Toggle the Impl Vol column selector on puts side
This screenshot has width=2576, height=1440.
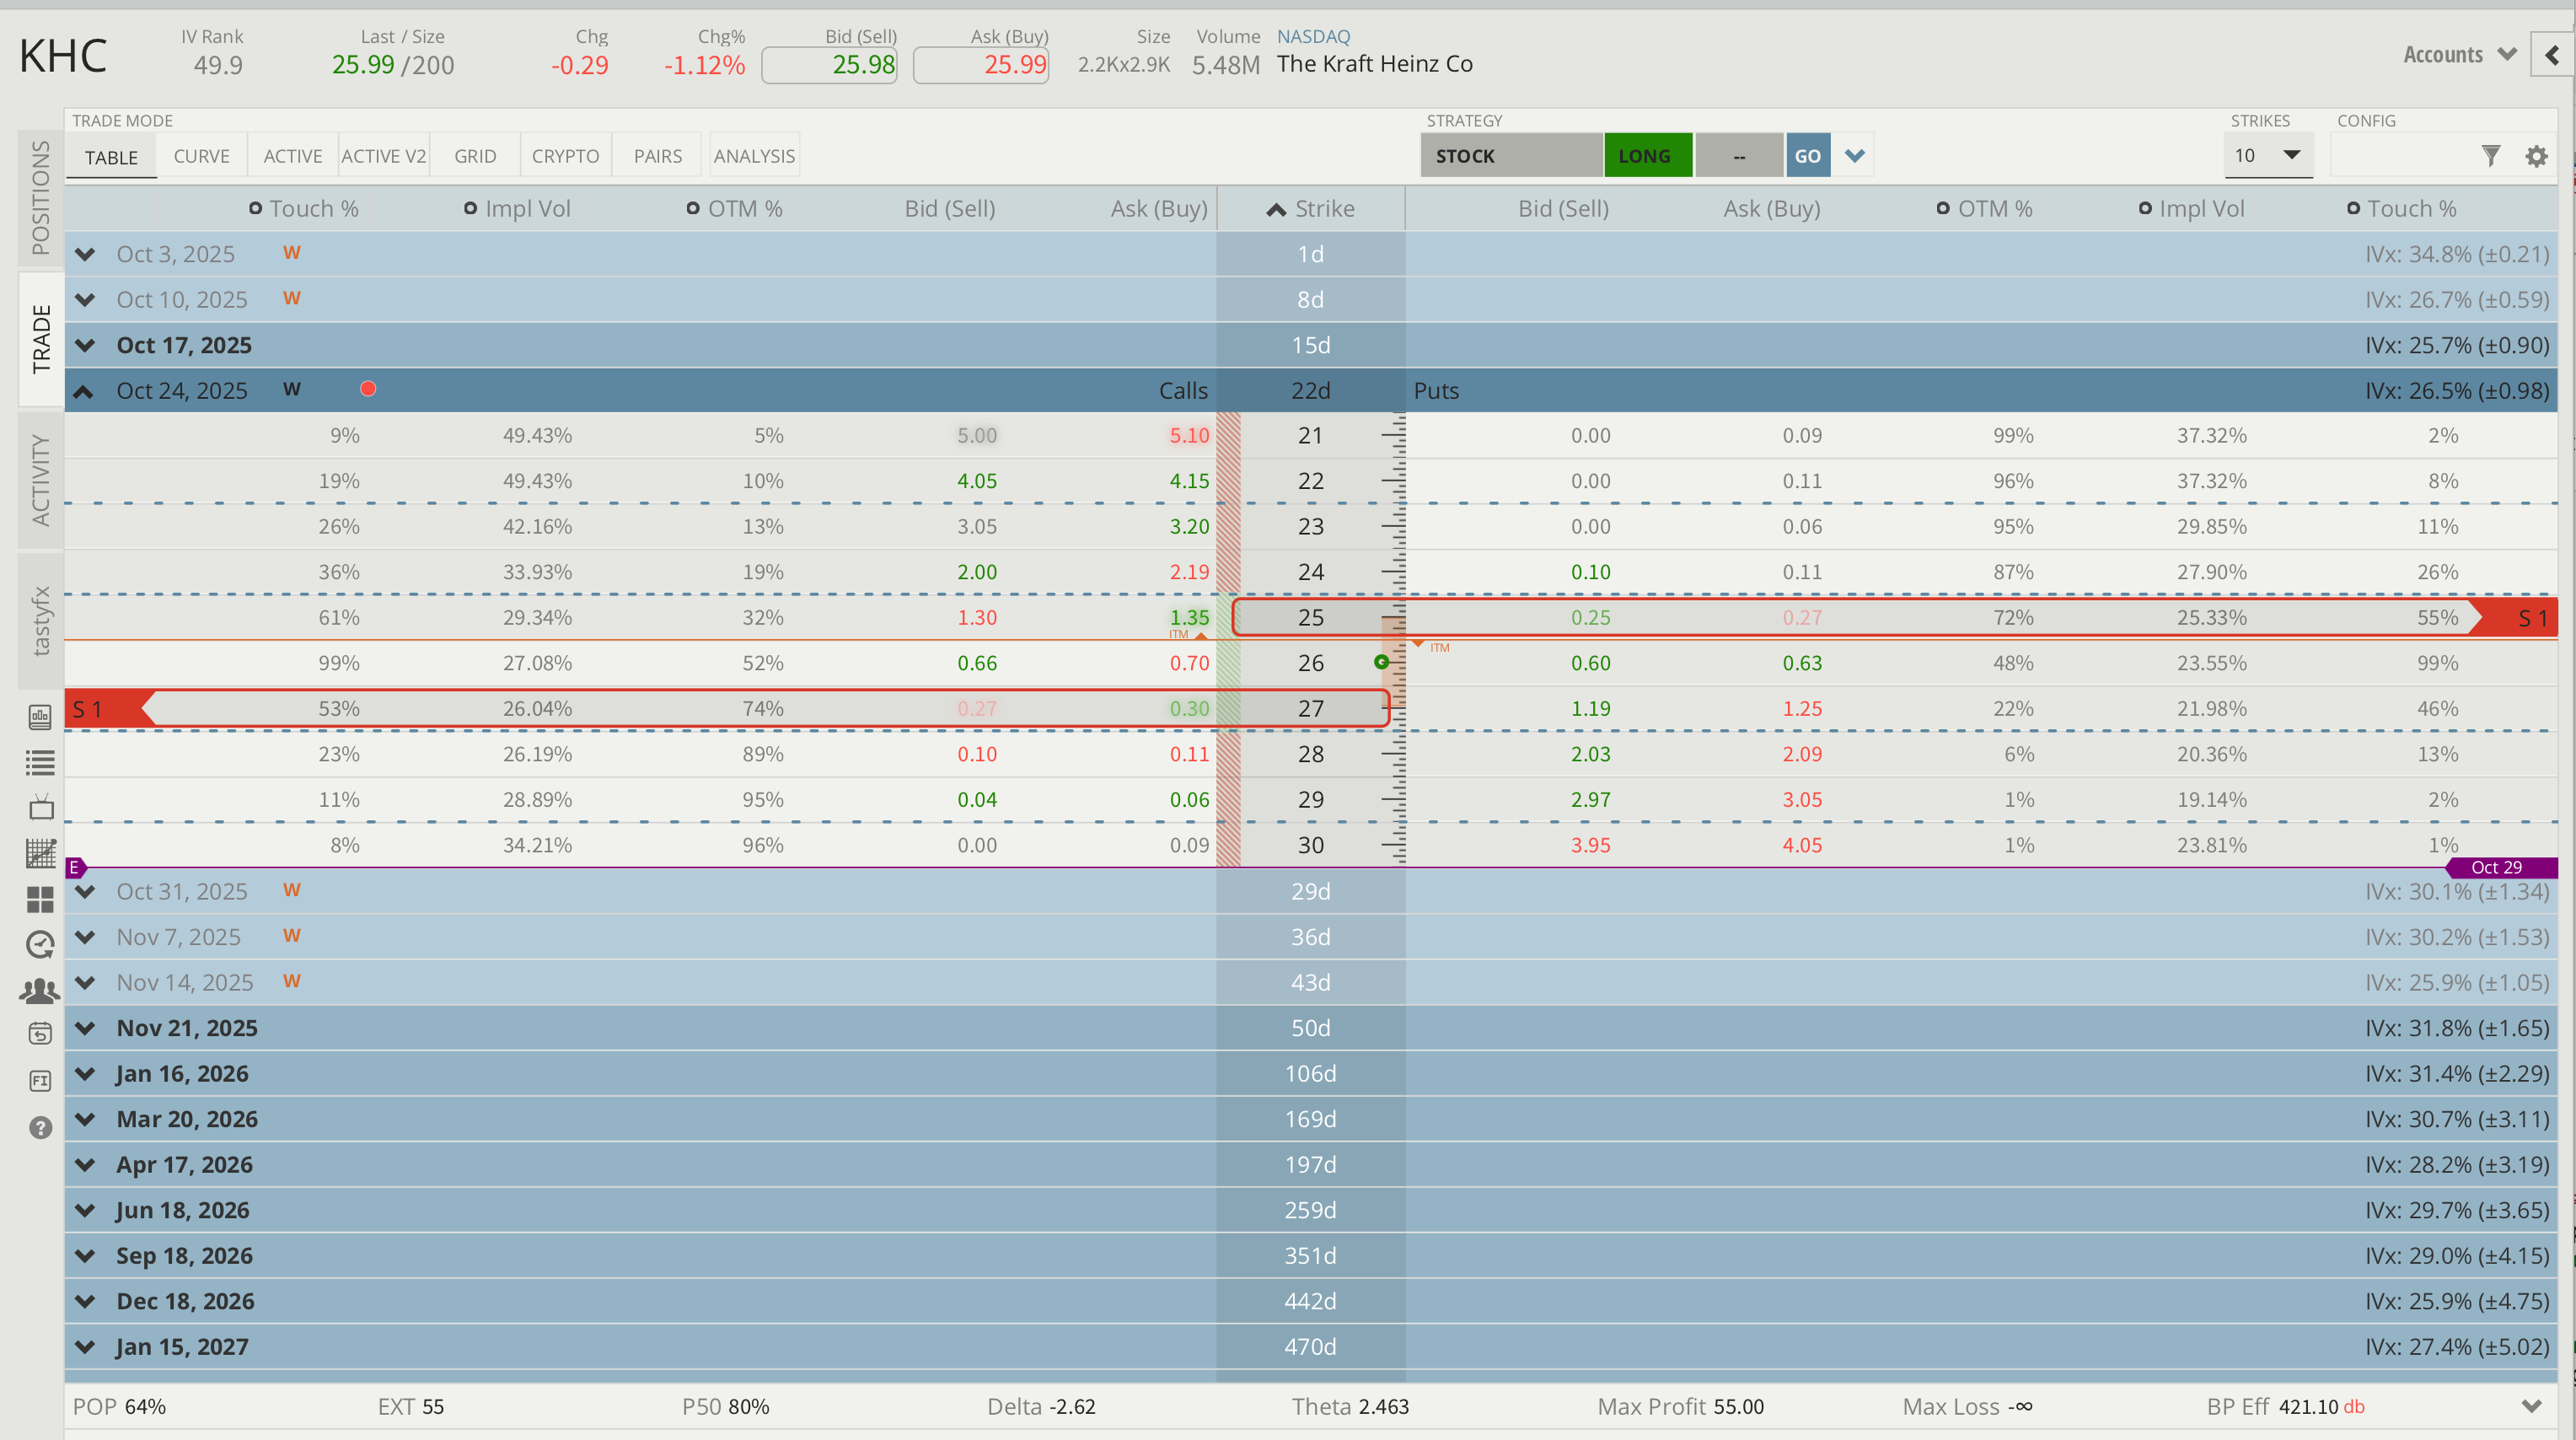tap(2144, 208)
